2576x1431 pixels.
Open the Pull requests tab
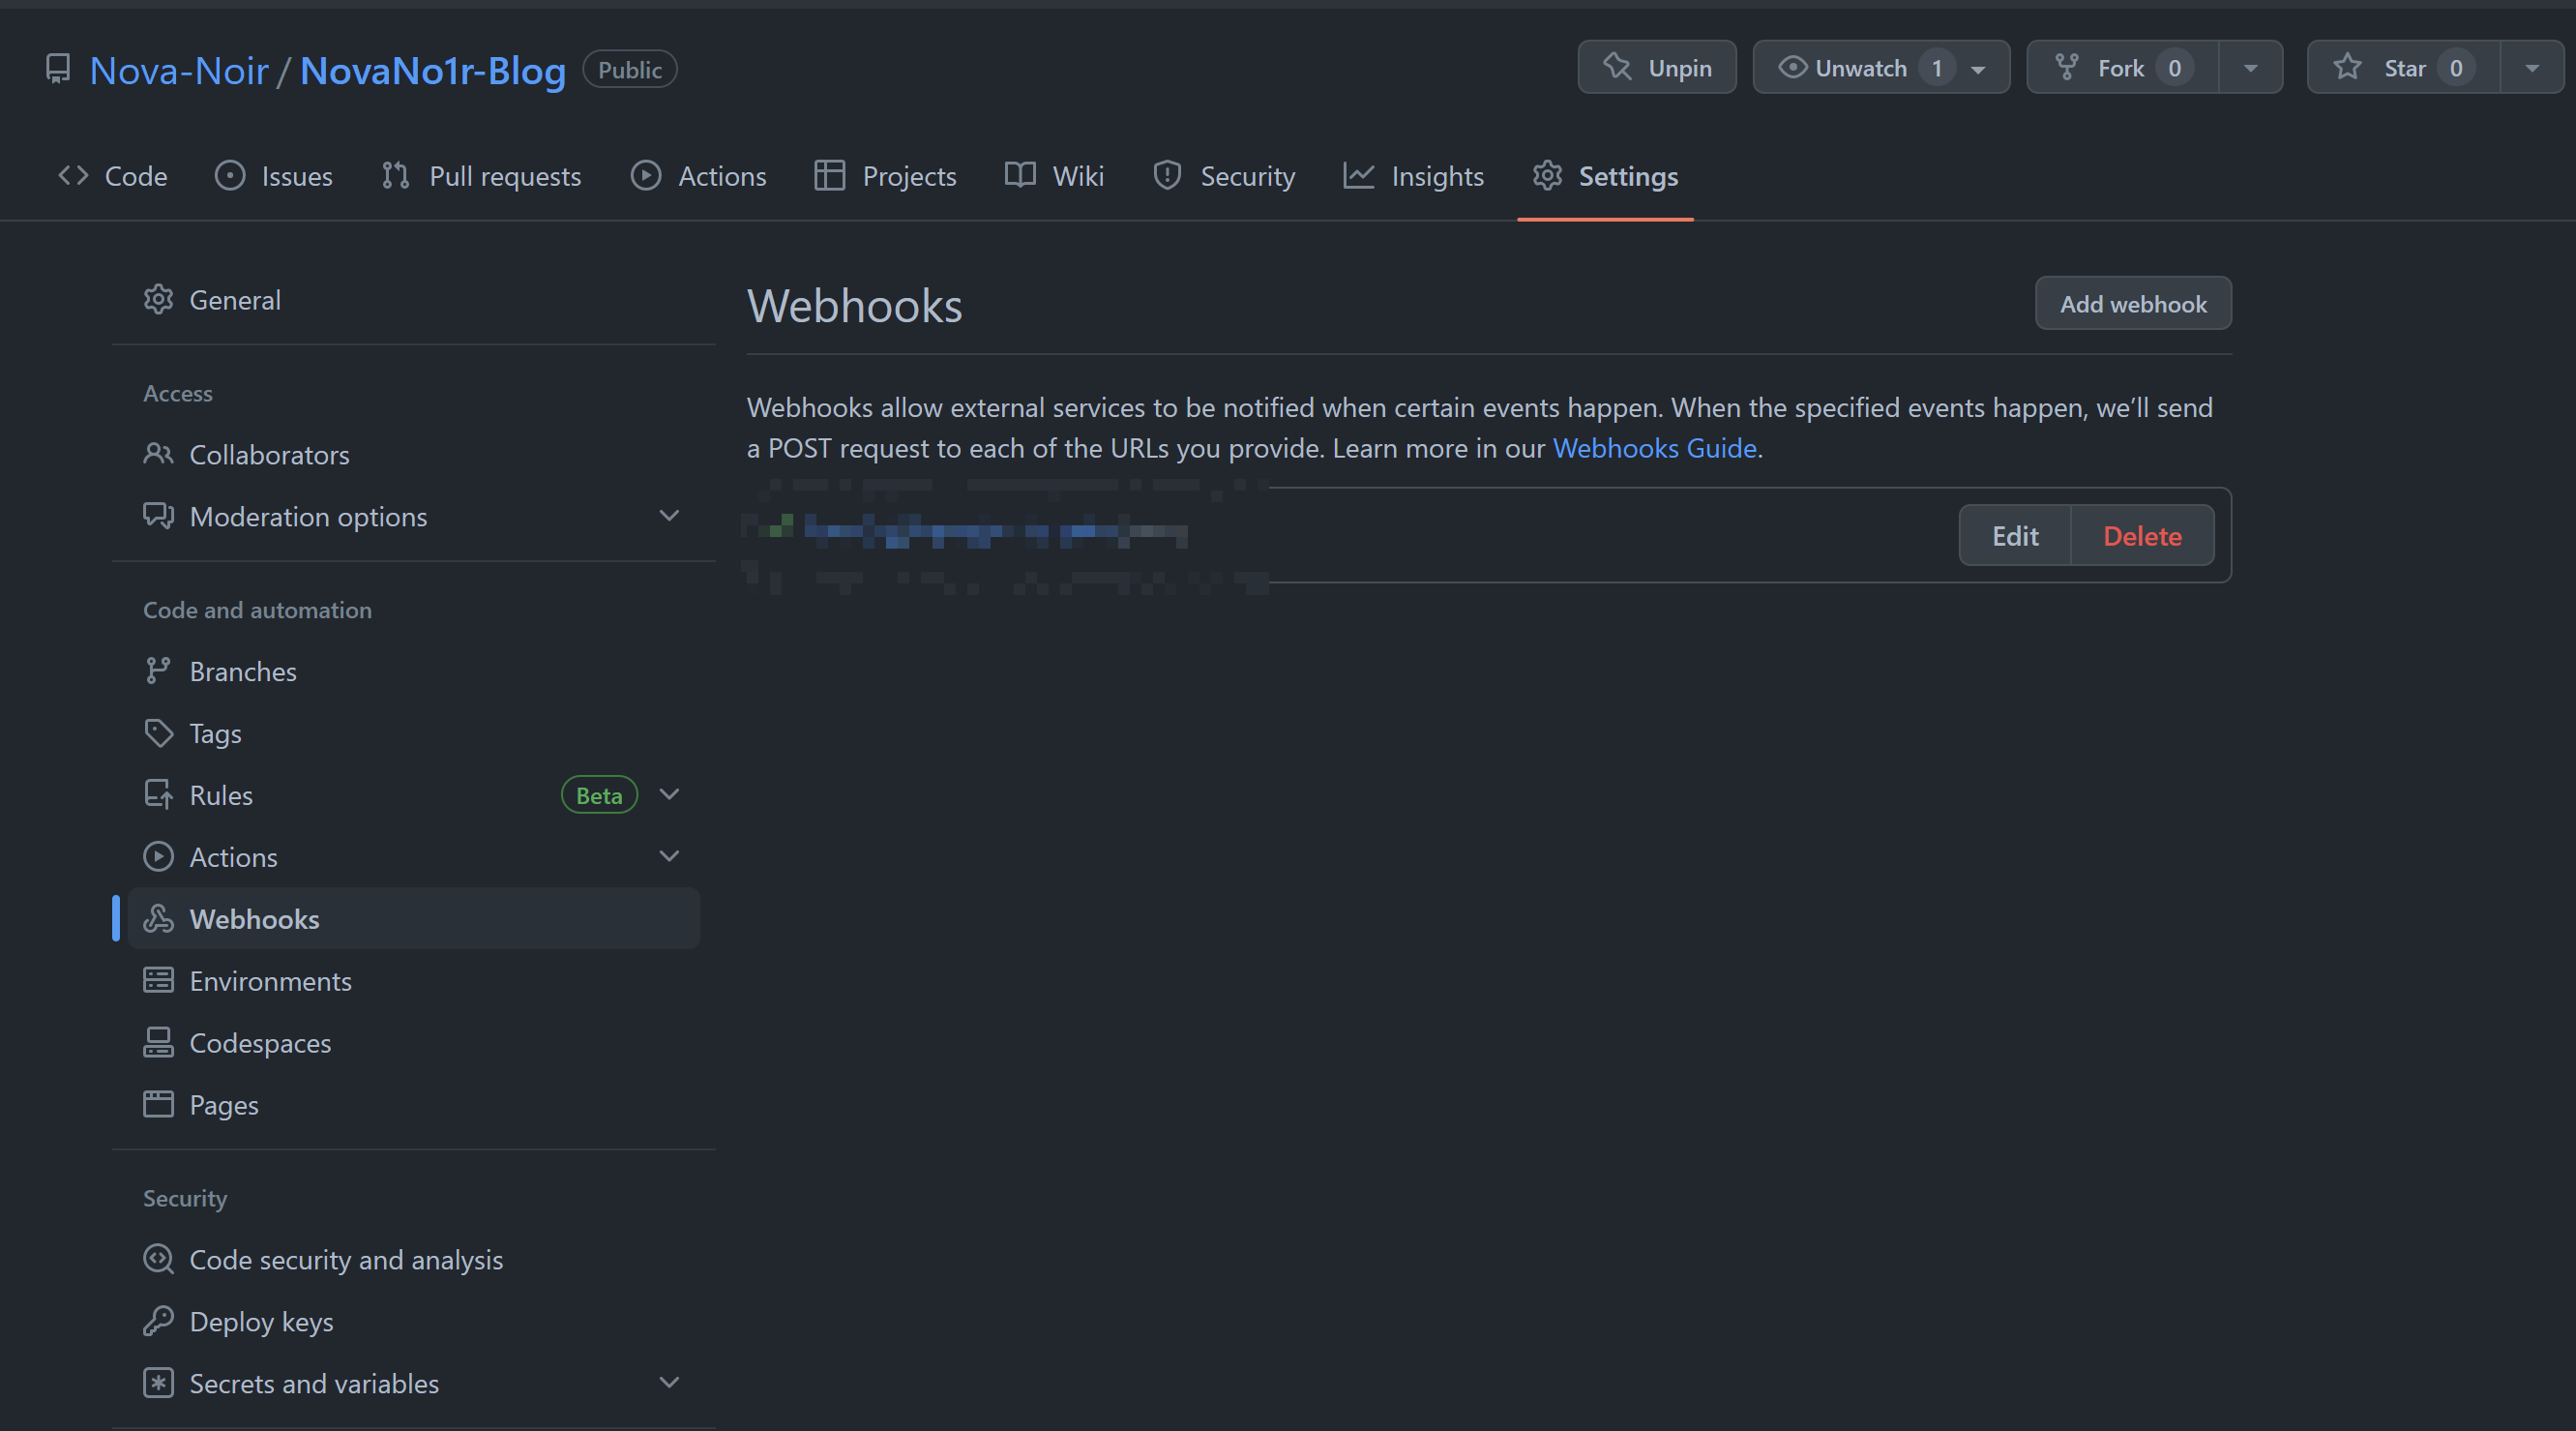click(480, 176)
